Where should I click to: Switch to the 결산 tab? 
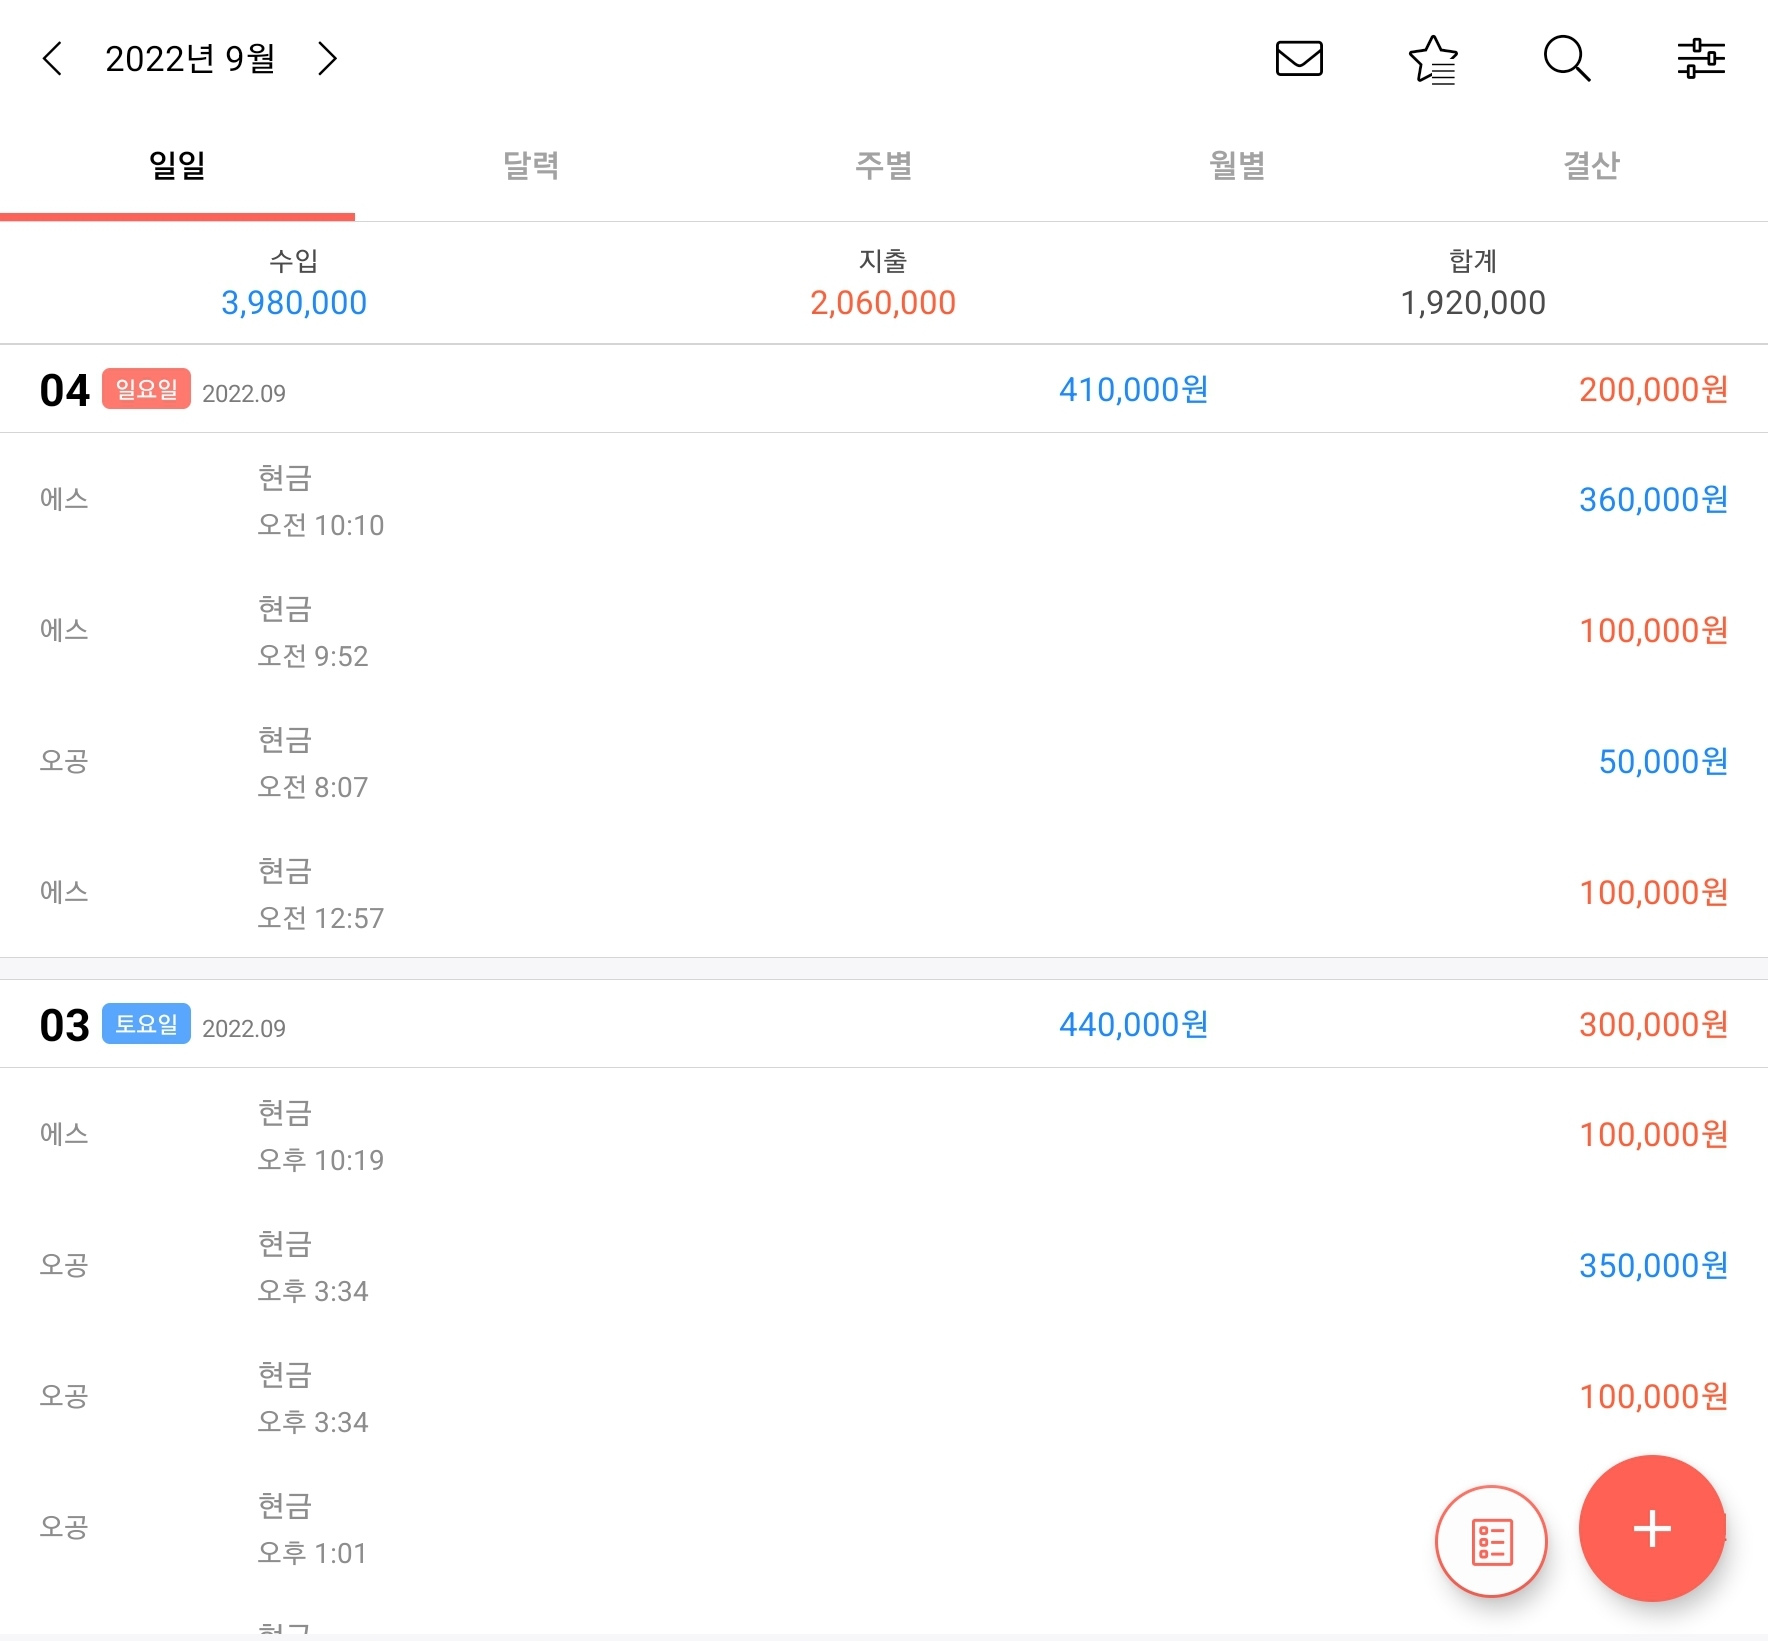(x=1591, y=165)
